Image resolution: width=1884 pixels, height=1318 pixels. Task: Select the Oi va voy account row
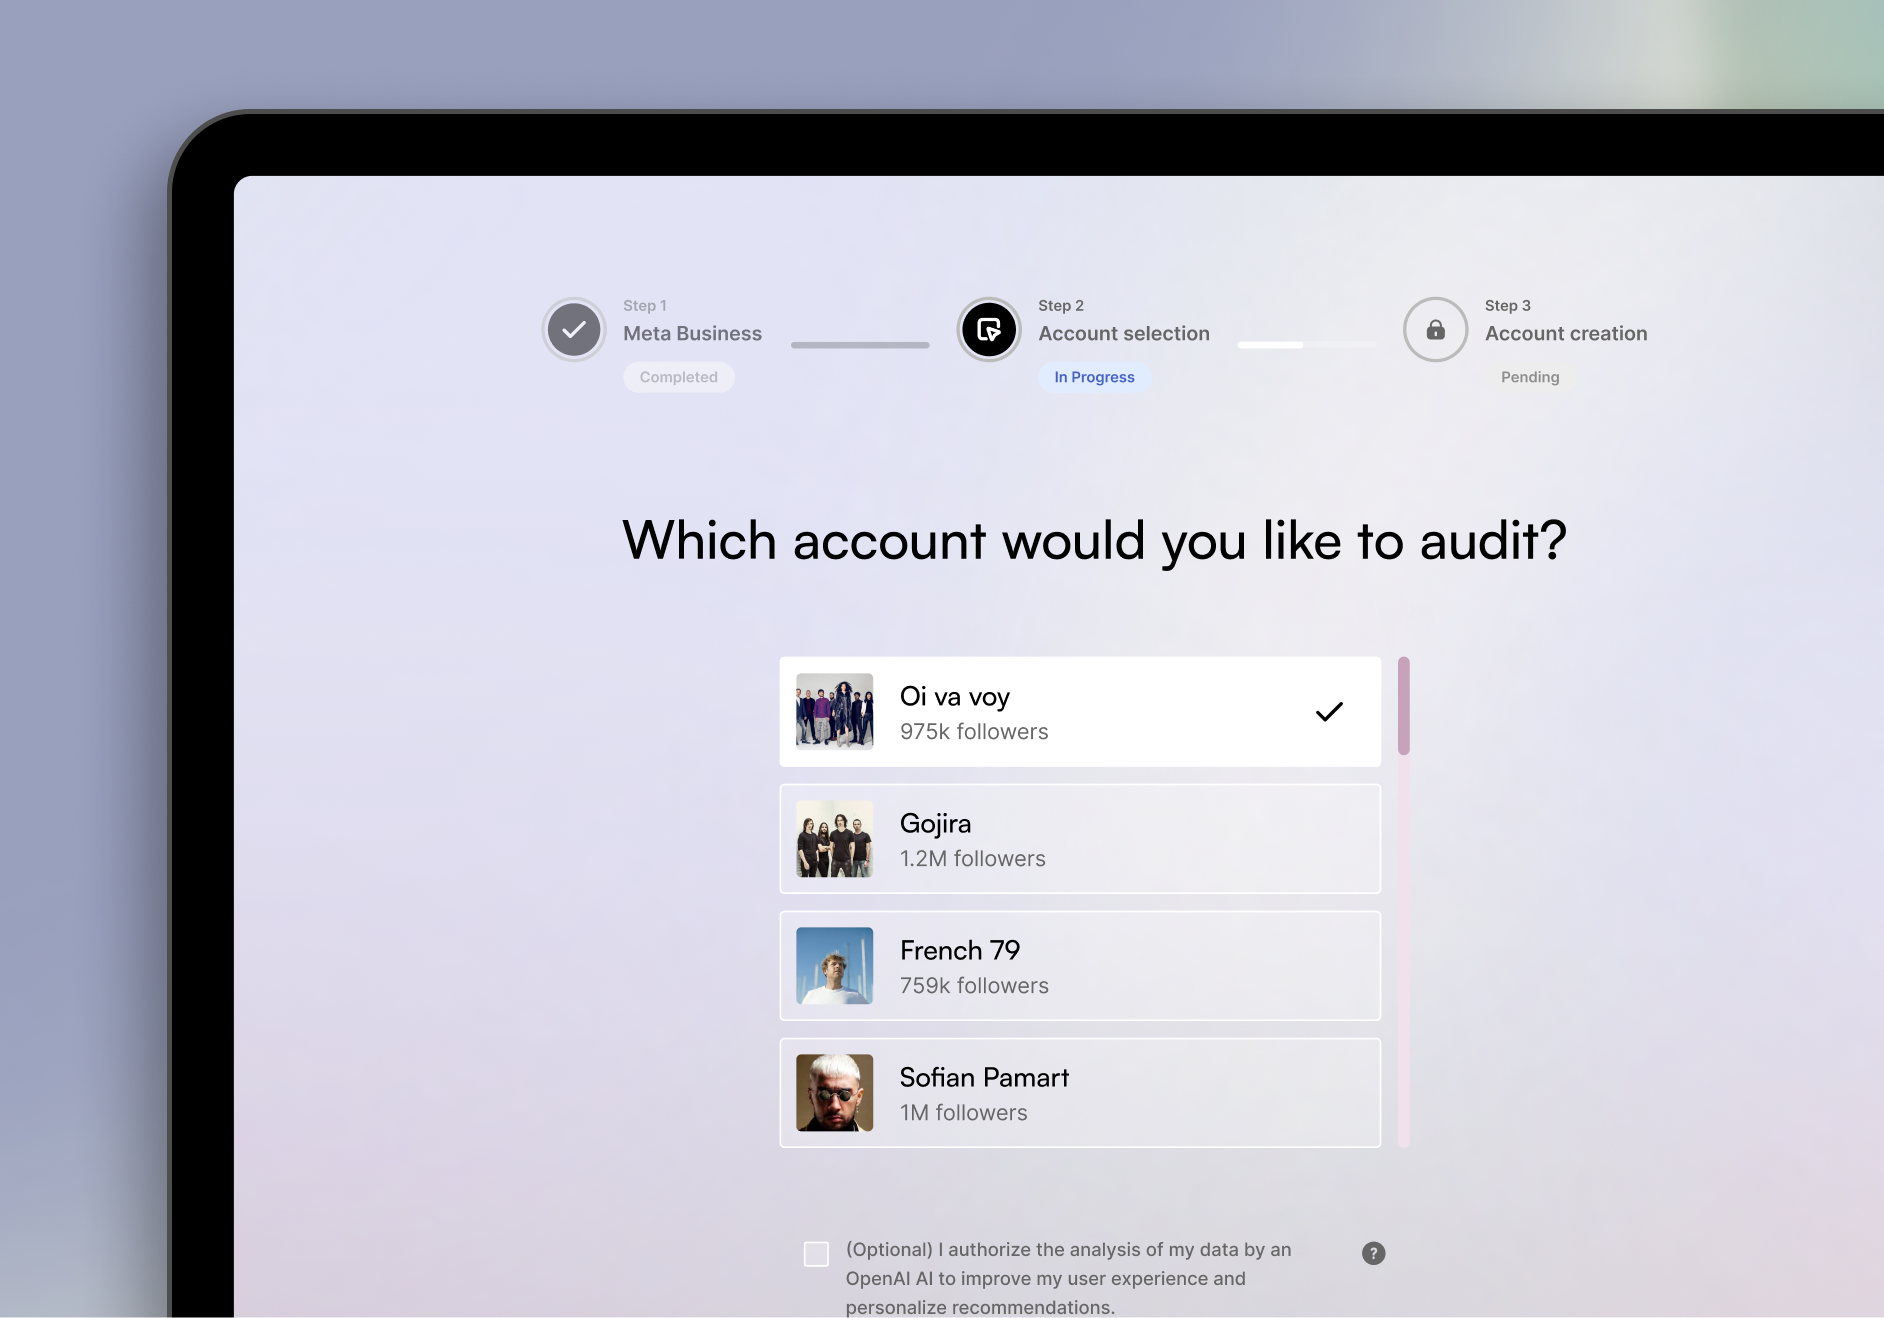[1080, 712]
